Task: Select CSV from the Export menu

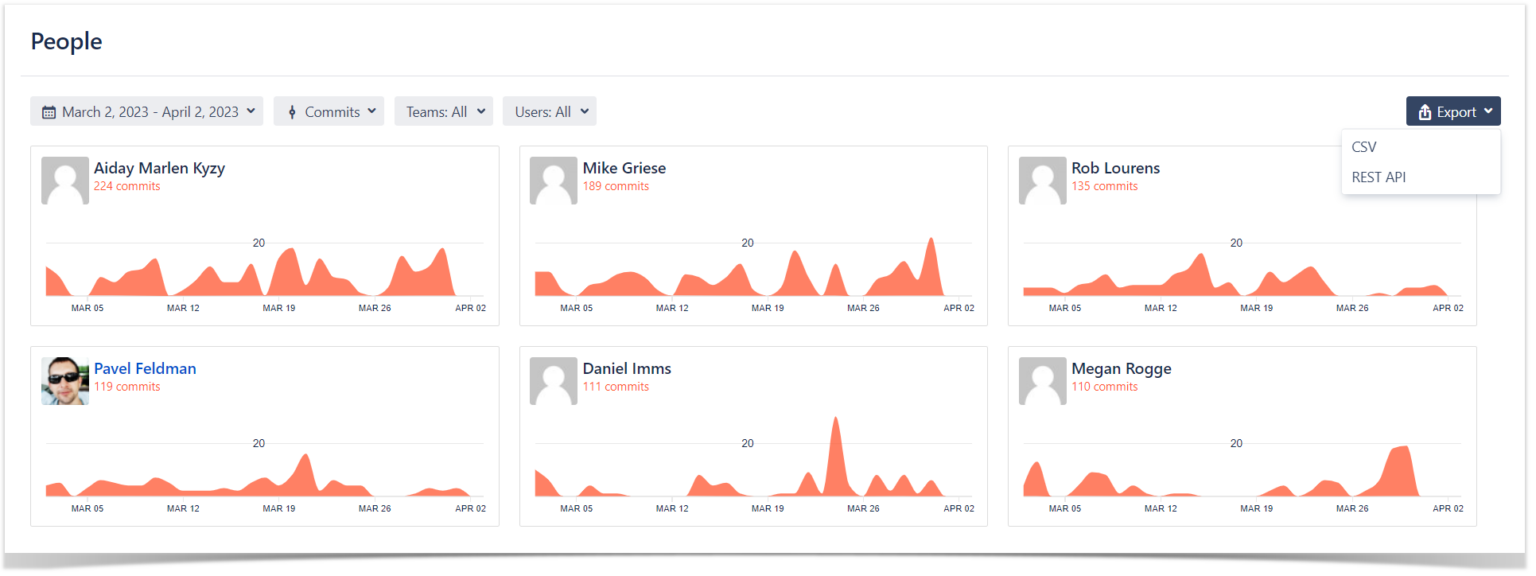Action: point(1364,146)
